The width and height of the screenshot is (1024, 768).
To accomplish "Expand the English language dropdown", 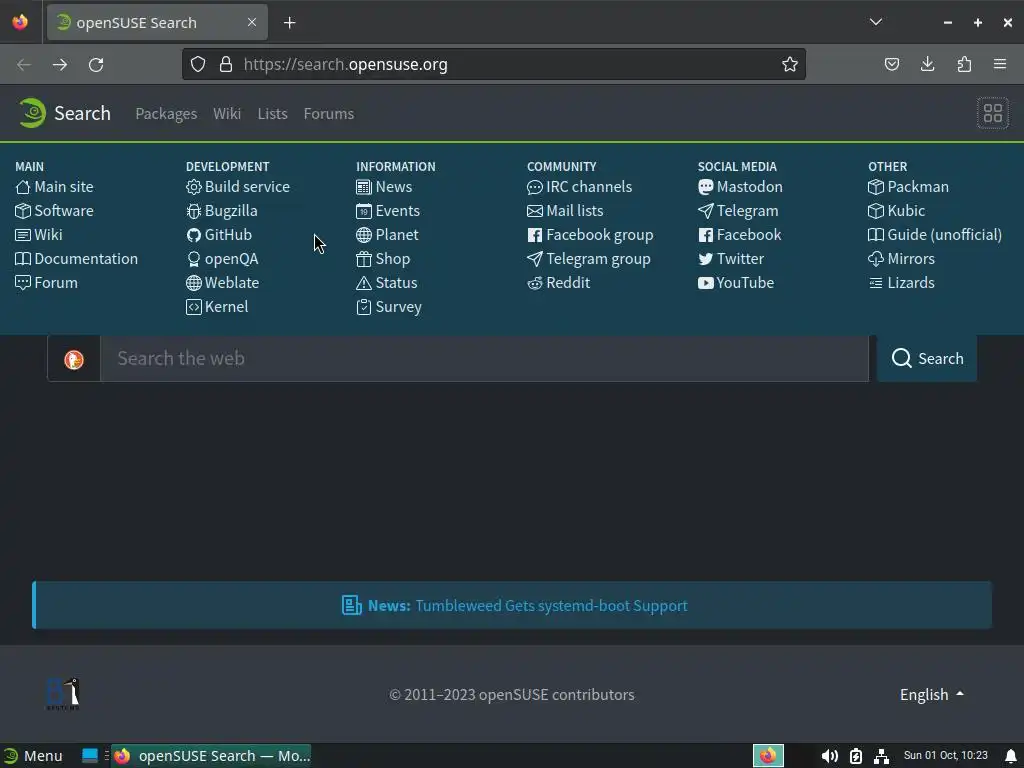I will [931, 695].
